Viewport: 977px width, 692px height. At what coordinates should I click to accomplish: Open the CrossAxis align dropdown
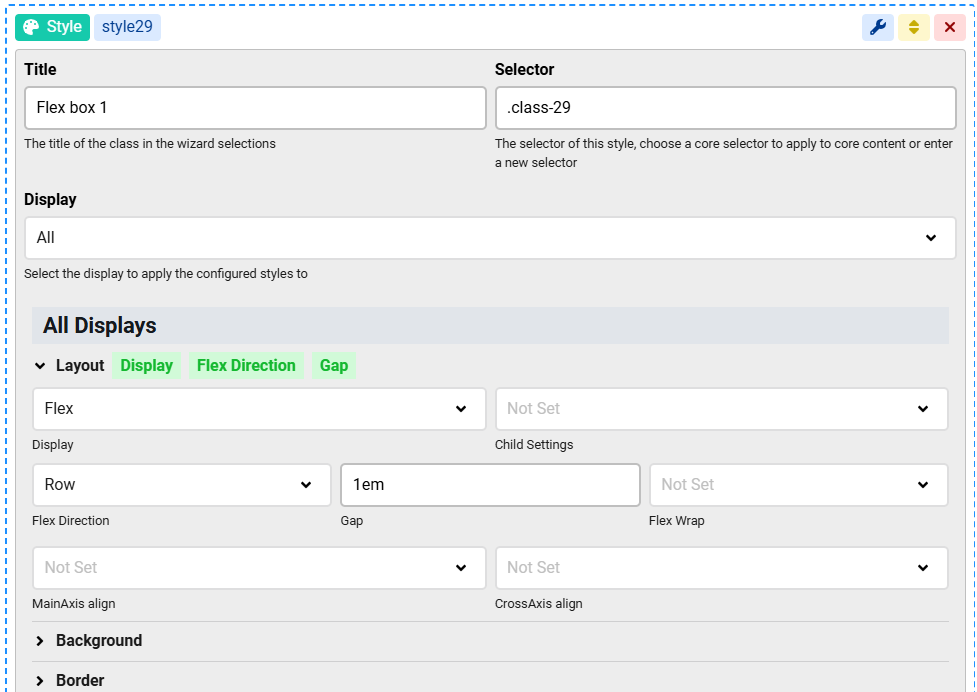(721, 568)
